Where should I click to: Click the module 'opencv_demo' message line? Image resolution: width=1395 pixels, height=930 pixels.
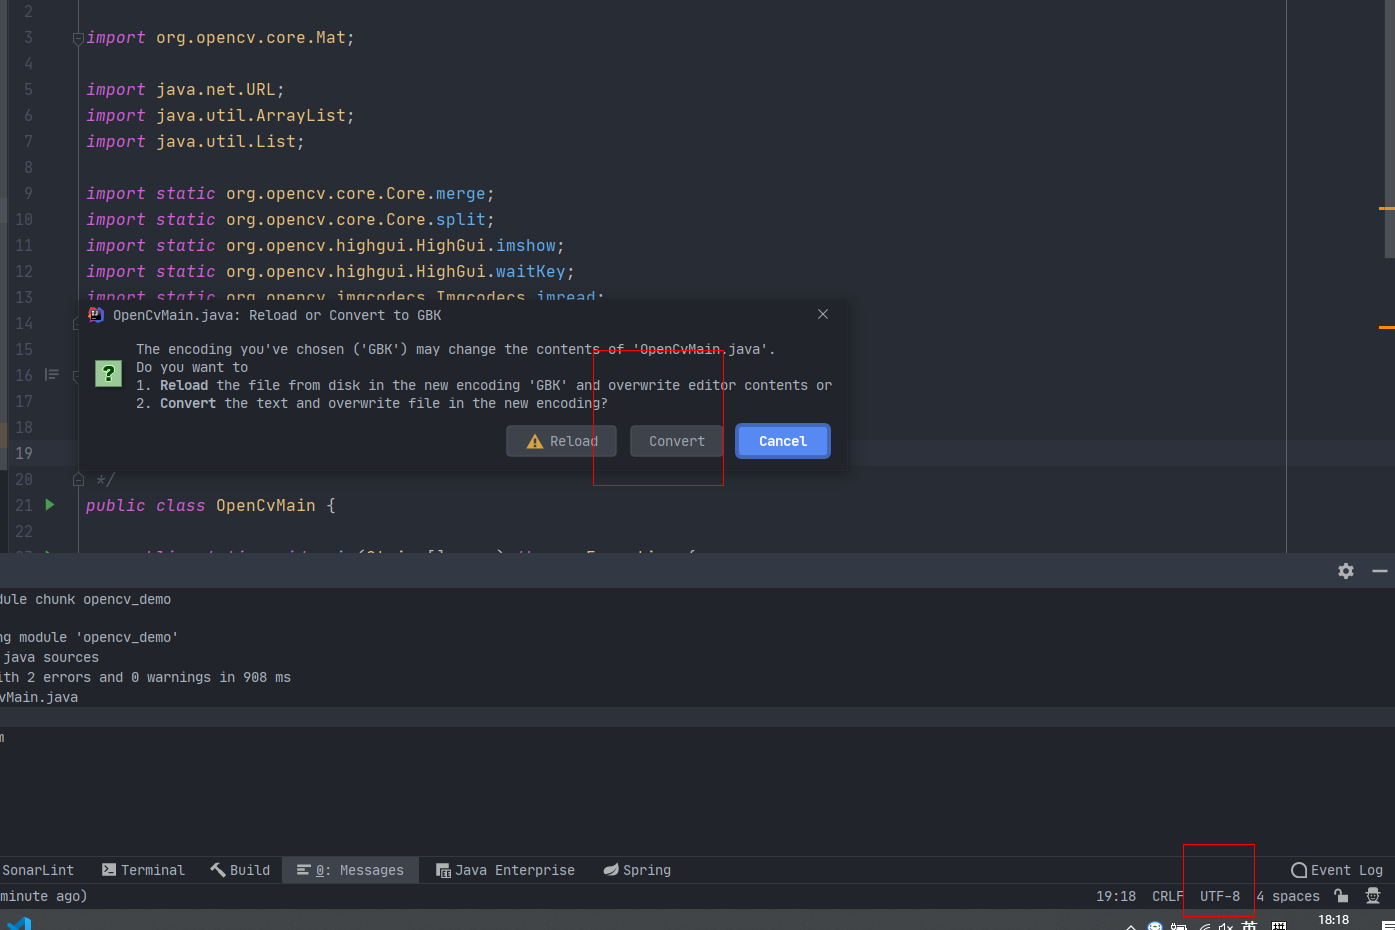89,637
